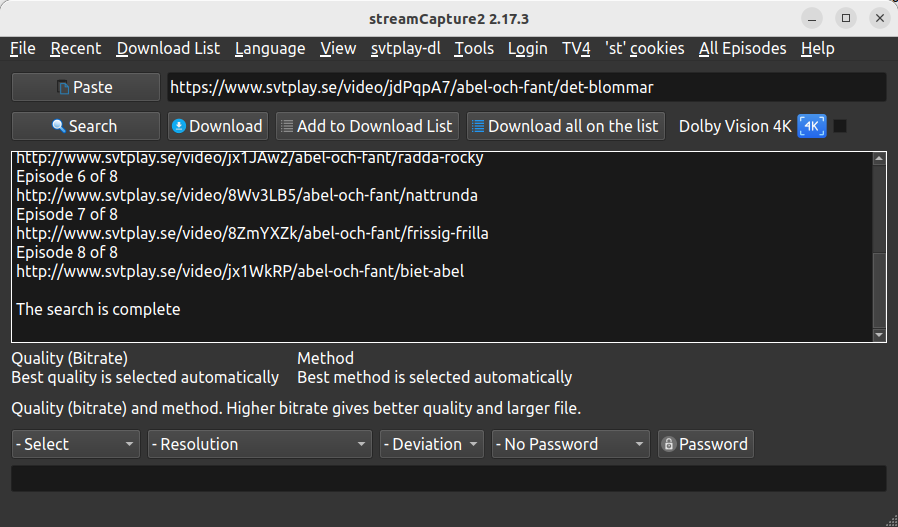
Task: Click the URL input field
Action: pyautogui.click(x=526, y=87)
